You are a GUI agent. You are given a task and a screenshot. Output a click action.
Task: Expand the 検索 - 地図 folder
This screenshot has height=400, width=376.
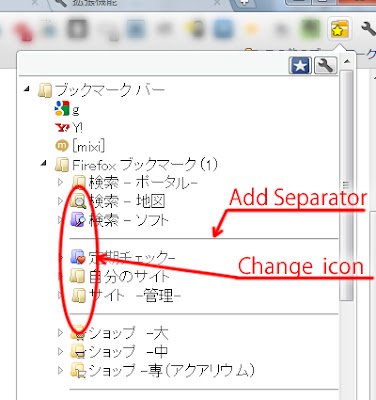click(x=60, y=201)
